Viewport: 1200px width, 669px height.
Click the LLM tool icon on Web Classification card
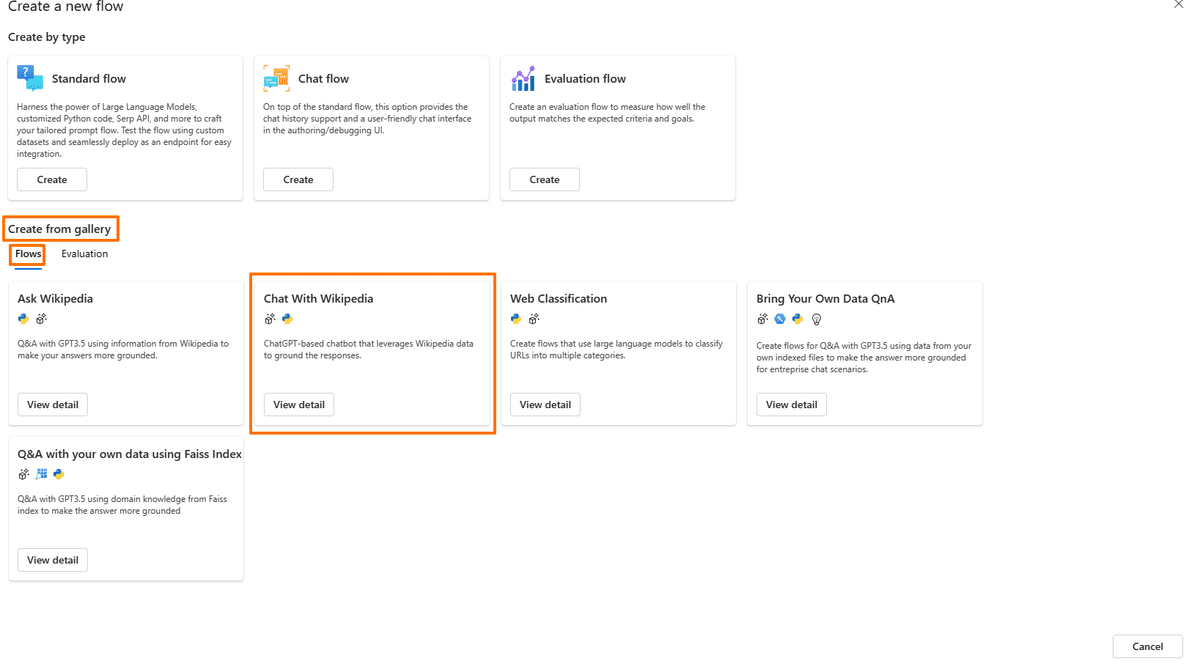click(535, 319)
